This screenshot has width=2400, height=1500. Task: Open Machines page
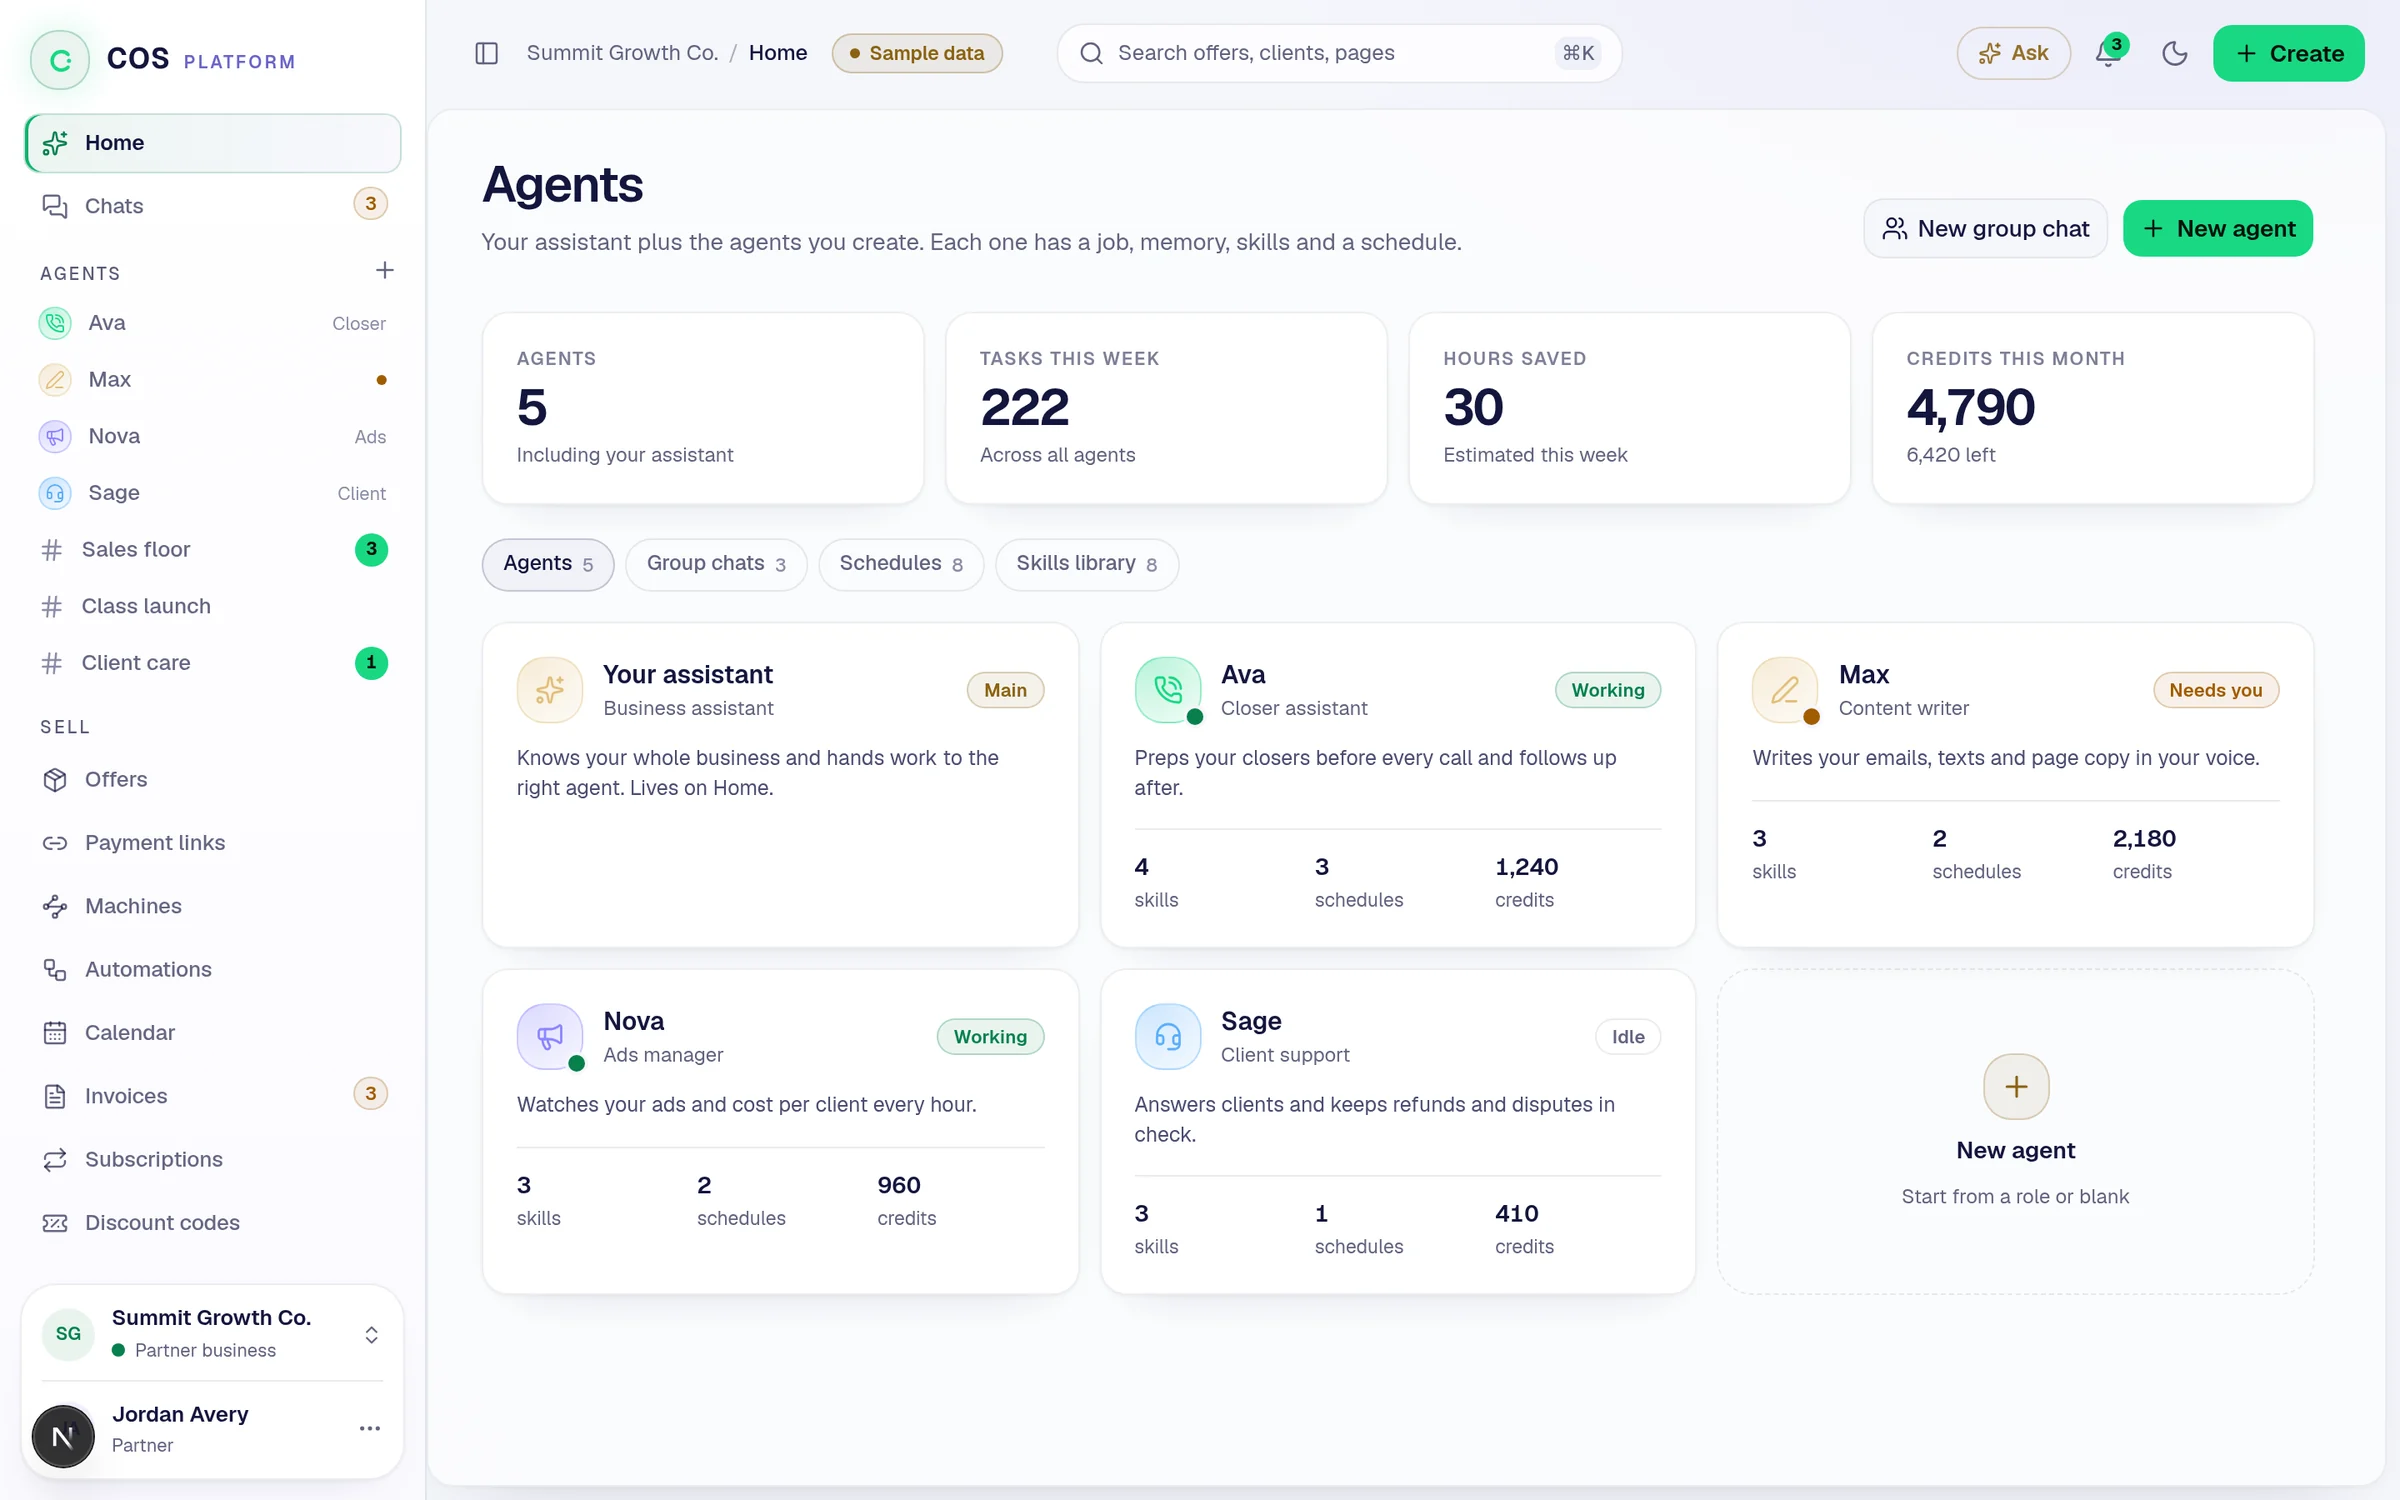tap(212, 906)
